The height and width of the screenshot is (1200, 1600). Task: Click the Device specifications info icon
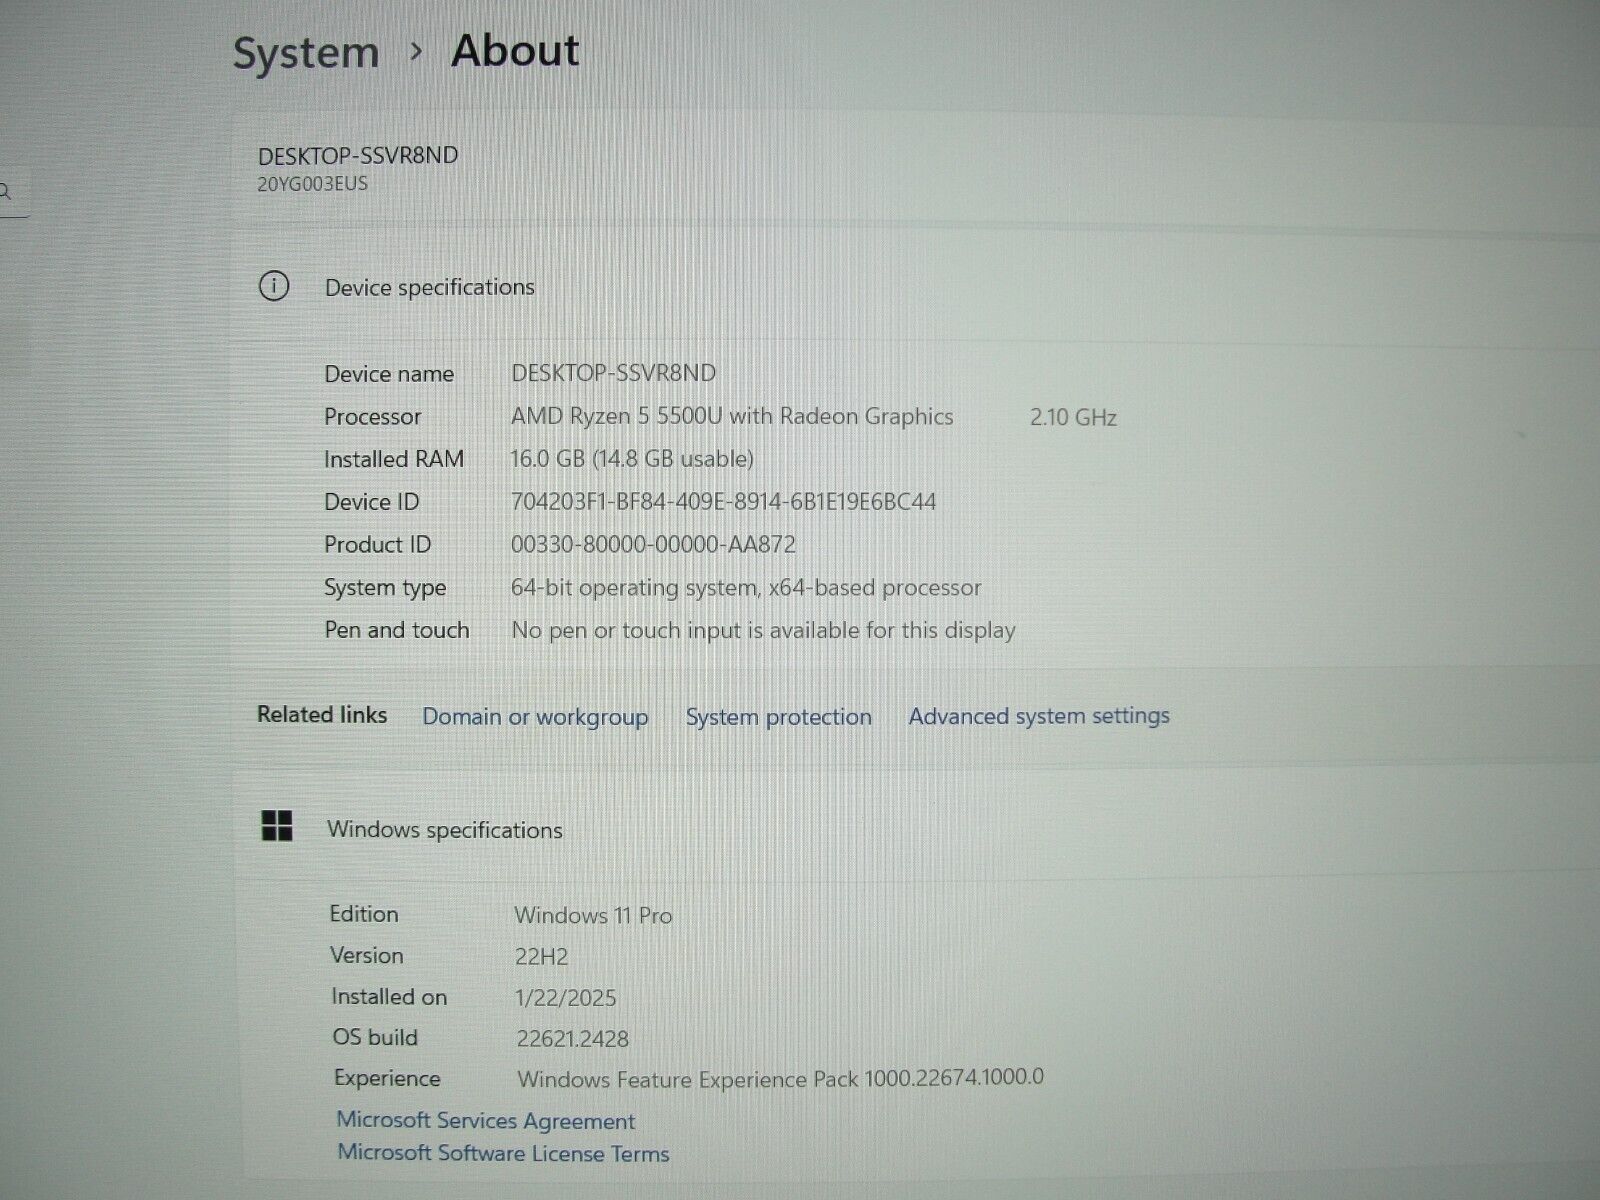274,286
